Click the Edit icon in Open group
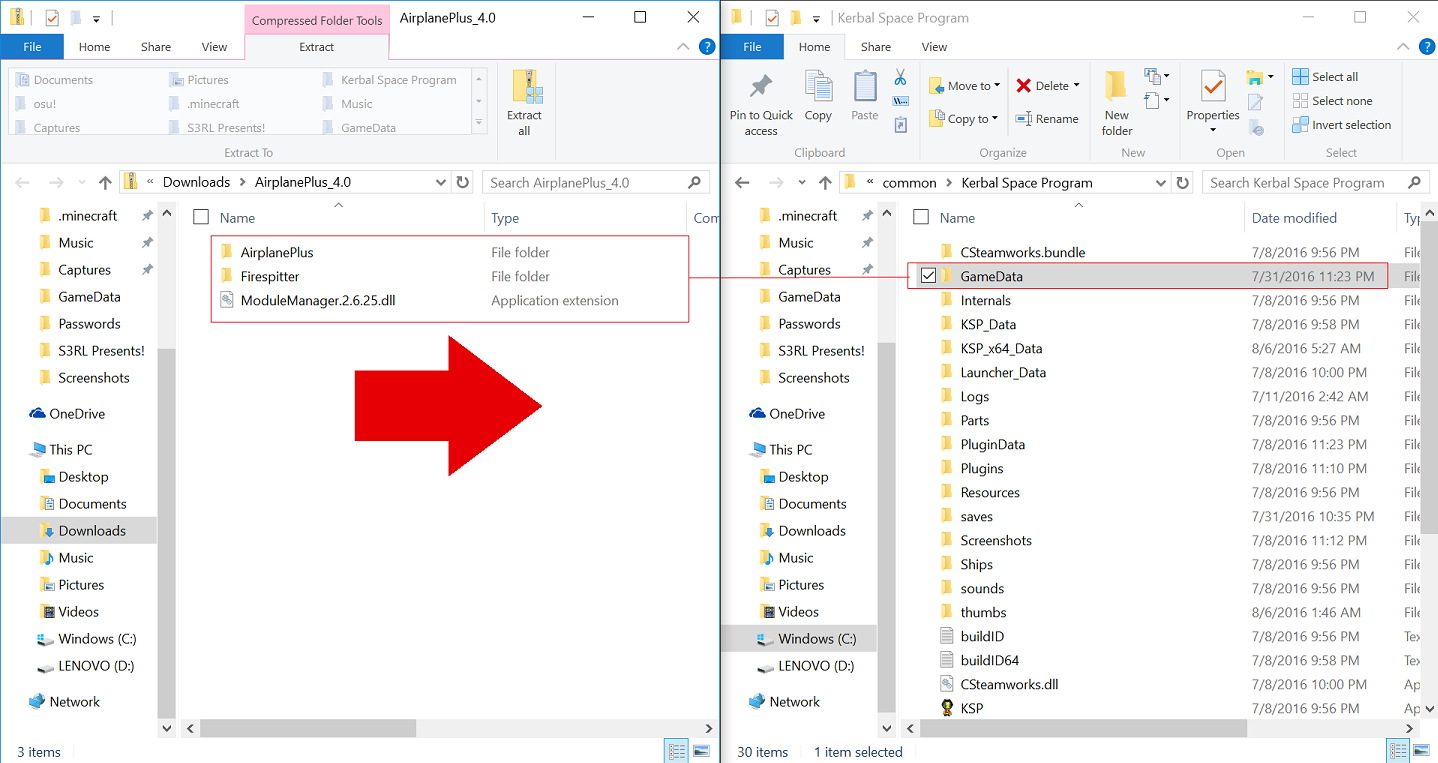The image size is (1438, 763). pos(1255,102)
